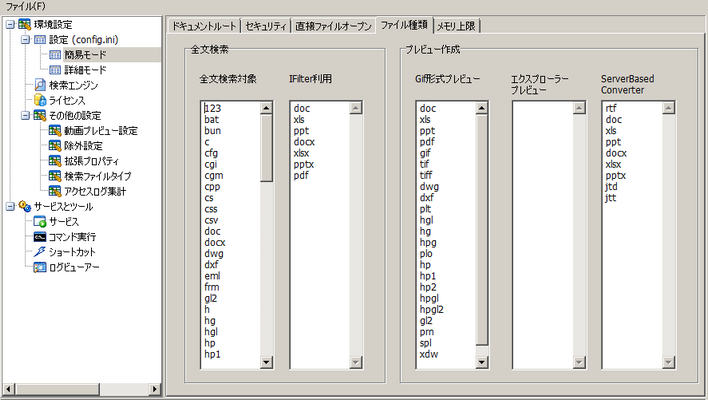Click the 動画プレビュー設定 icon
This screenshot has width=708, height=400.
[55, 131]
